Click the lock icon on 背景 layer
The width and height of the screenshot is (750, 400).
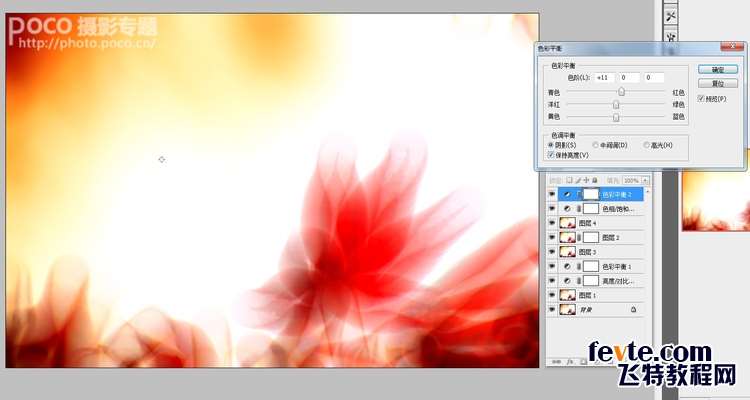coord(634,310)
